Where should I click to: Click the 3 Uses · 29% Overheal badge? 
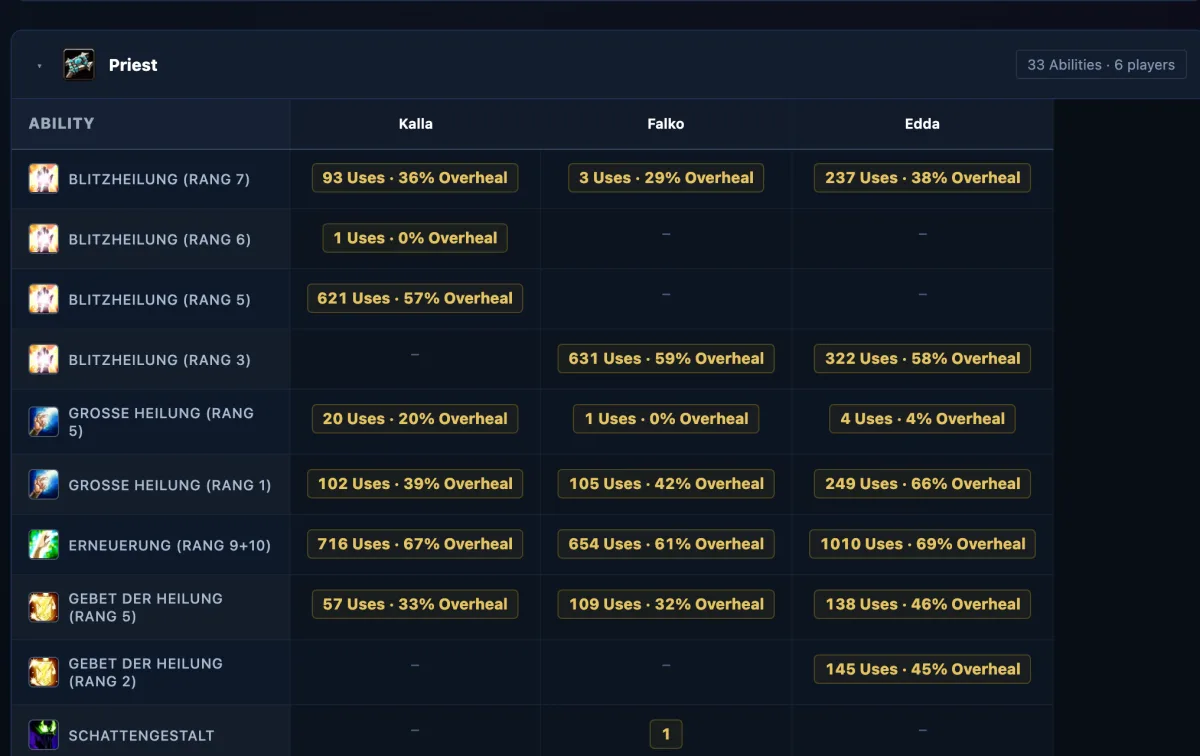pos(666,178)
